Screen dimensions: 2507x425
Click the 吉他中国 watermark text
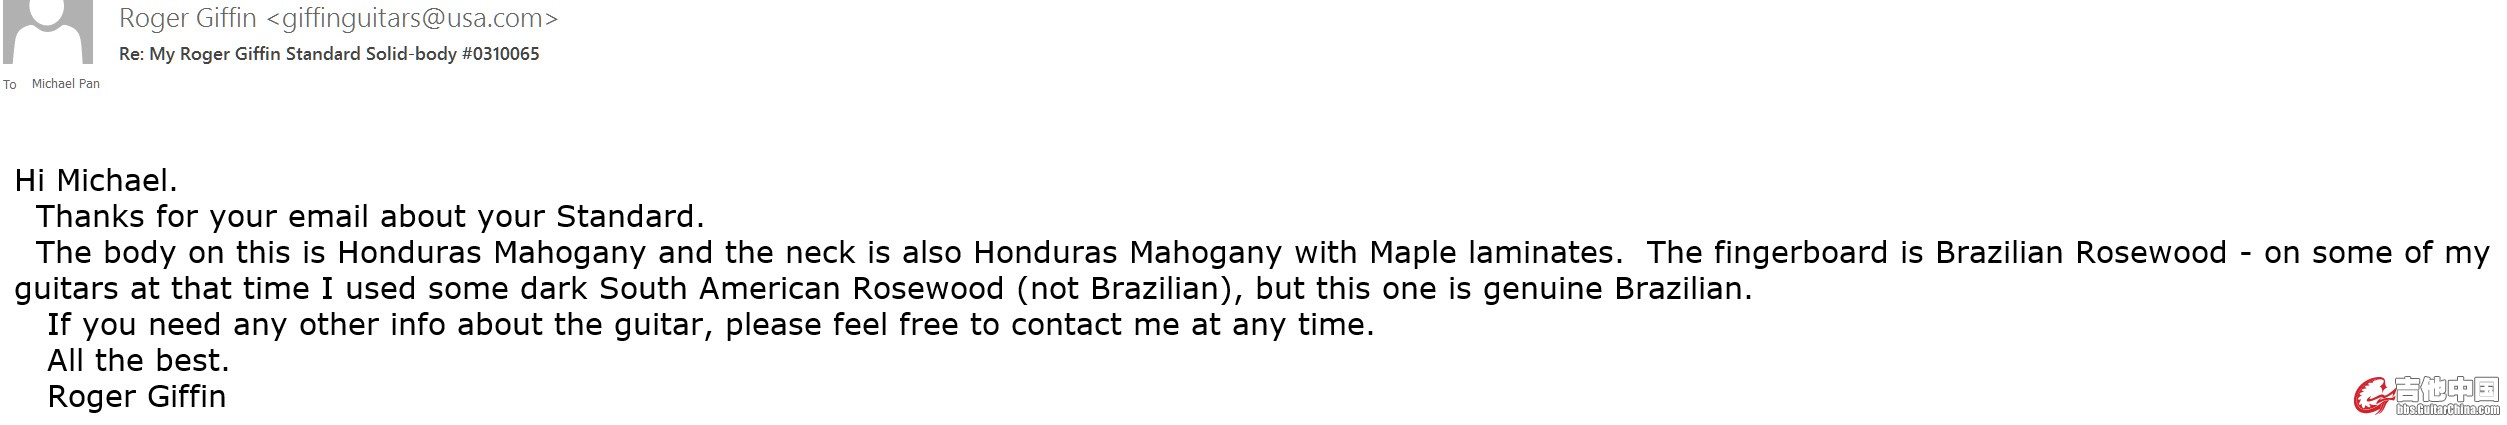pos(2447,389)
